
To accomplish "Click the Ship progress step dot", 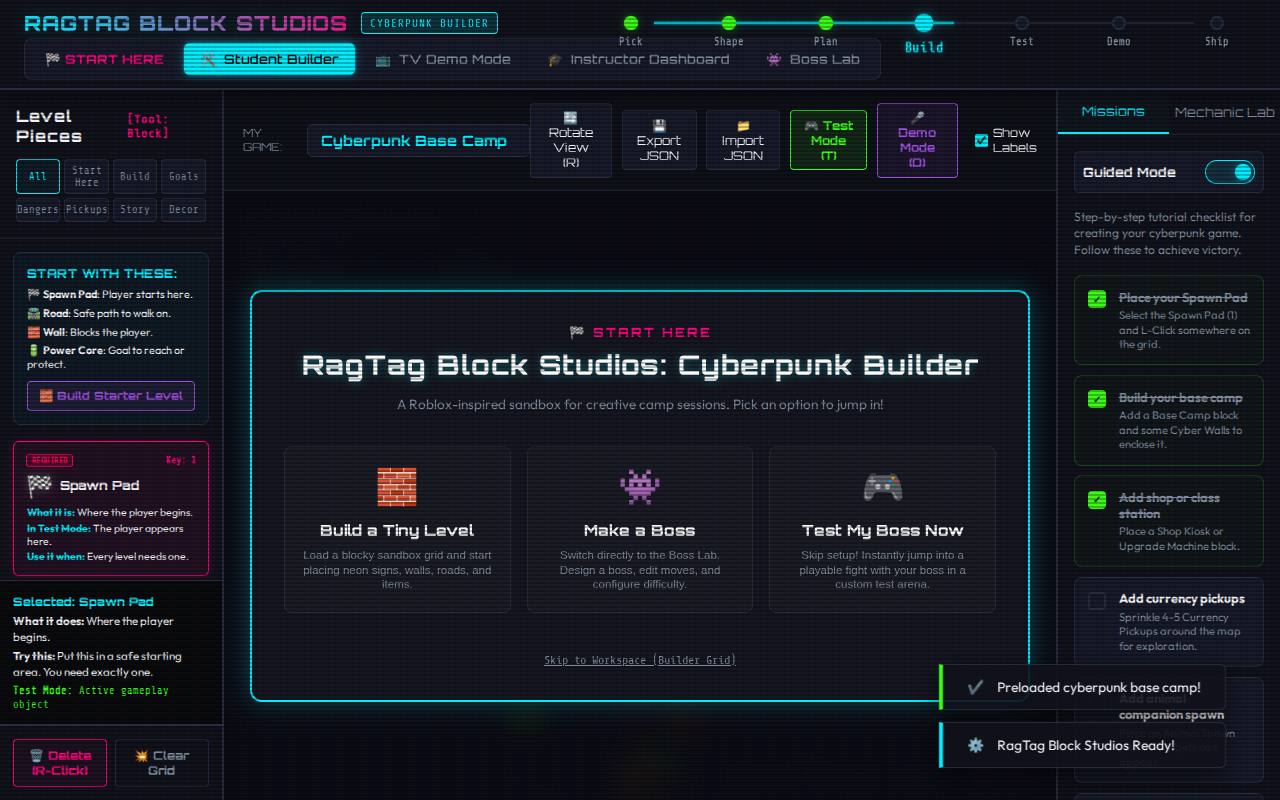I will pos(1216,23).
